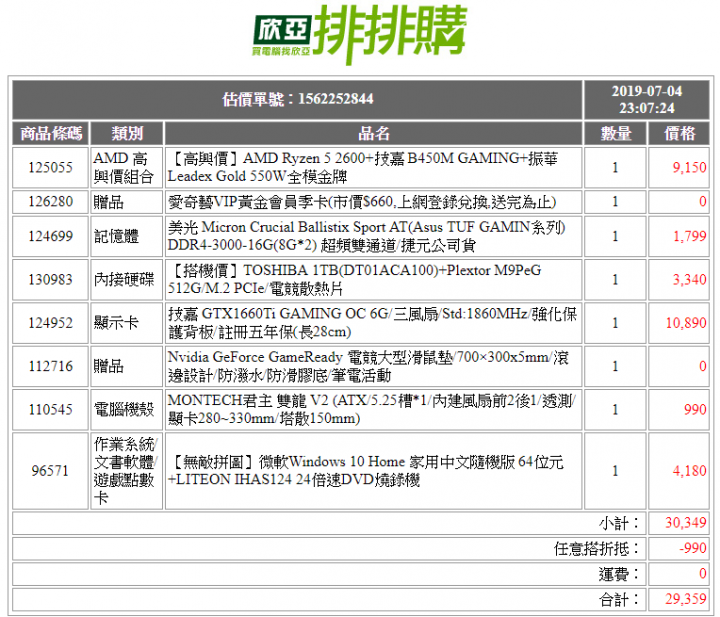The width and height of the screenshot is (720, 617).
Task: Click price 10,890
Action: pyautogui.click(x=686, y=323)
